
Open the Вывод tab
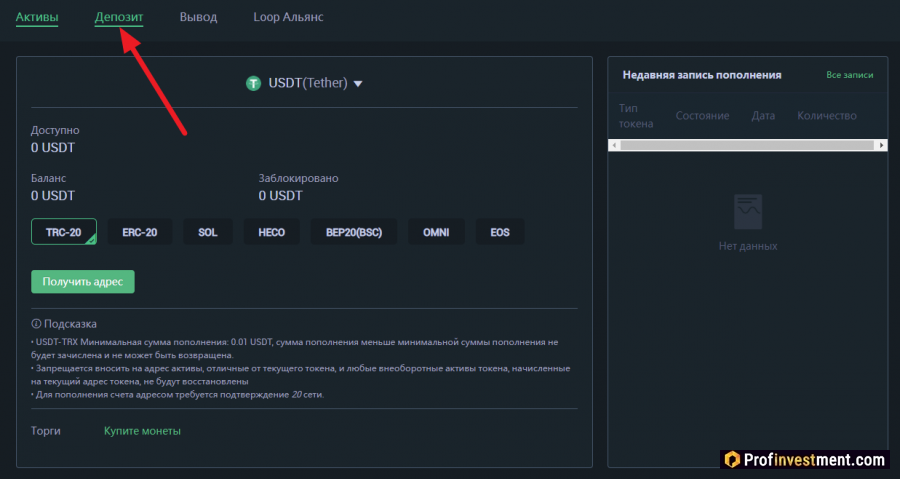coord(198,17)
